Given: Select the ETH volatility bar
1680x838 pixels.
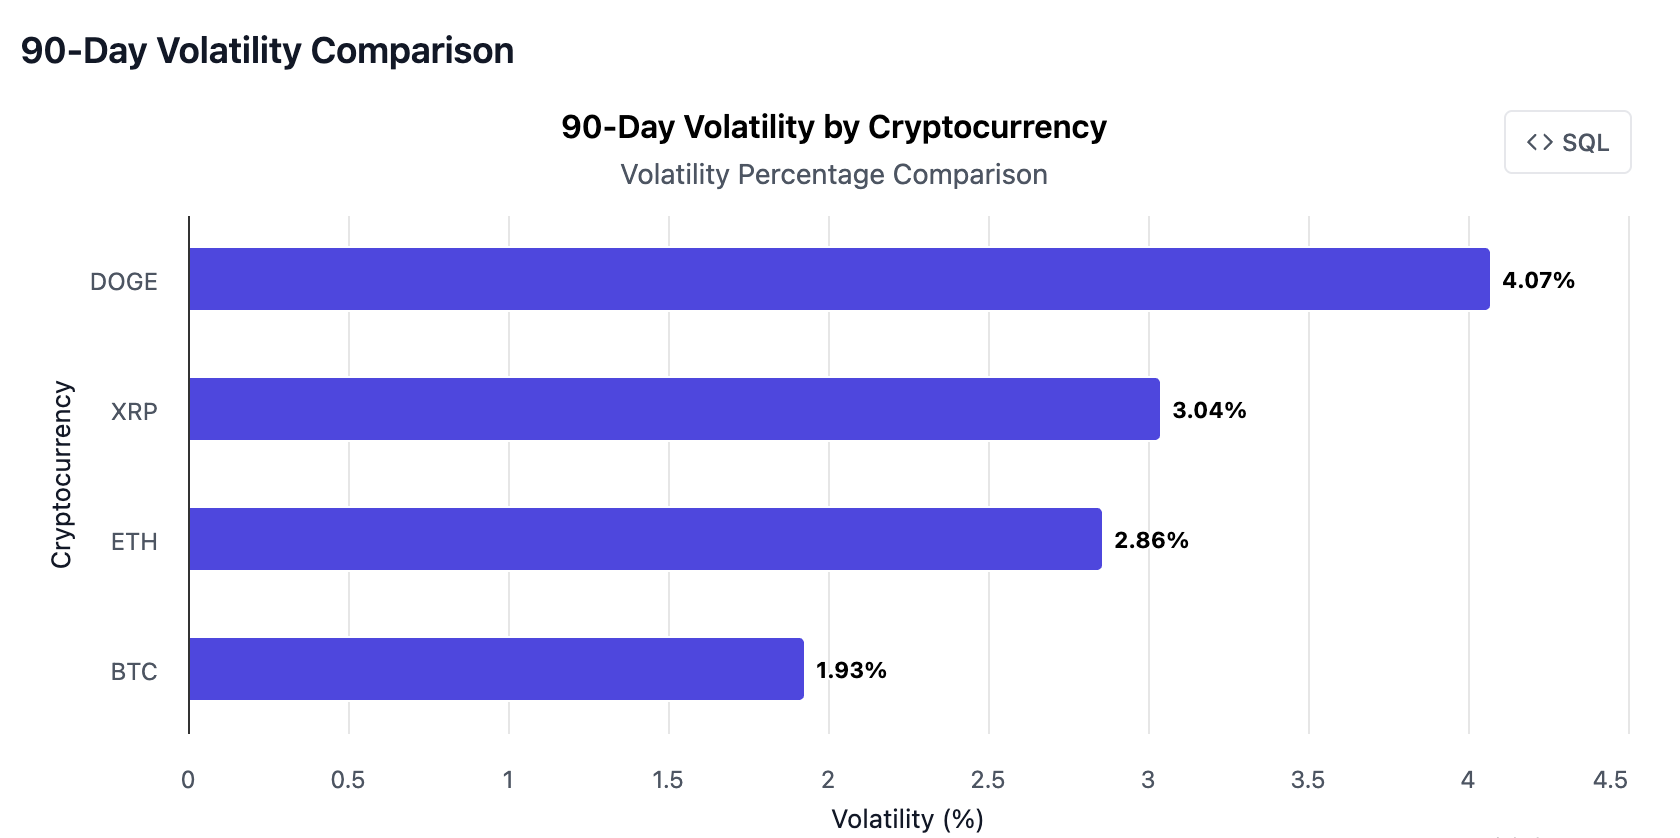Looking at the screenshot, I should coord(640,540).
